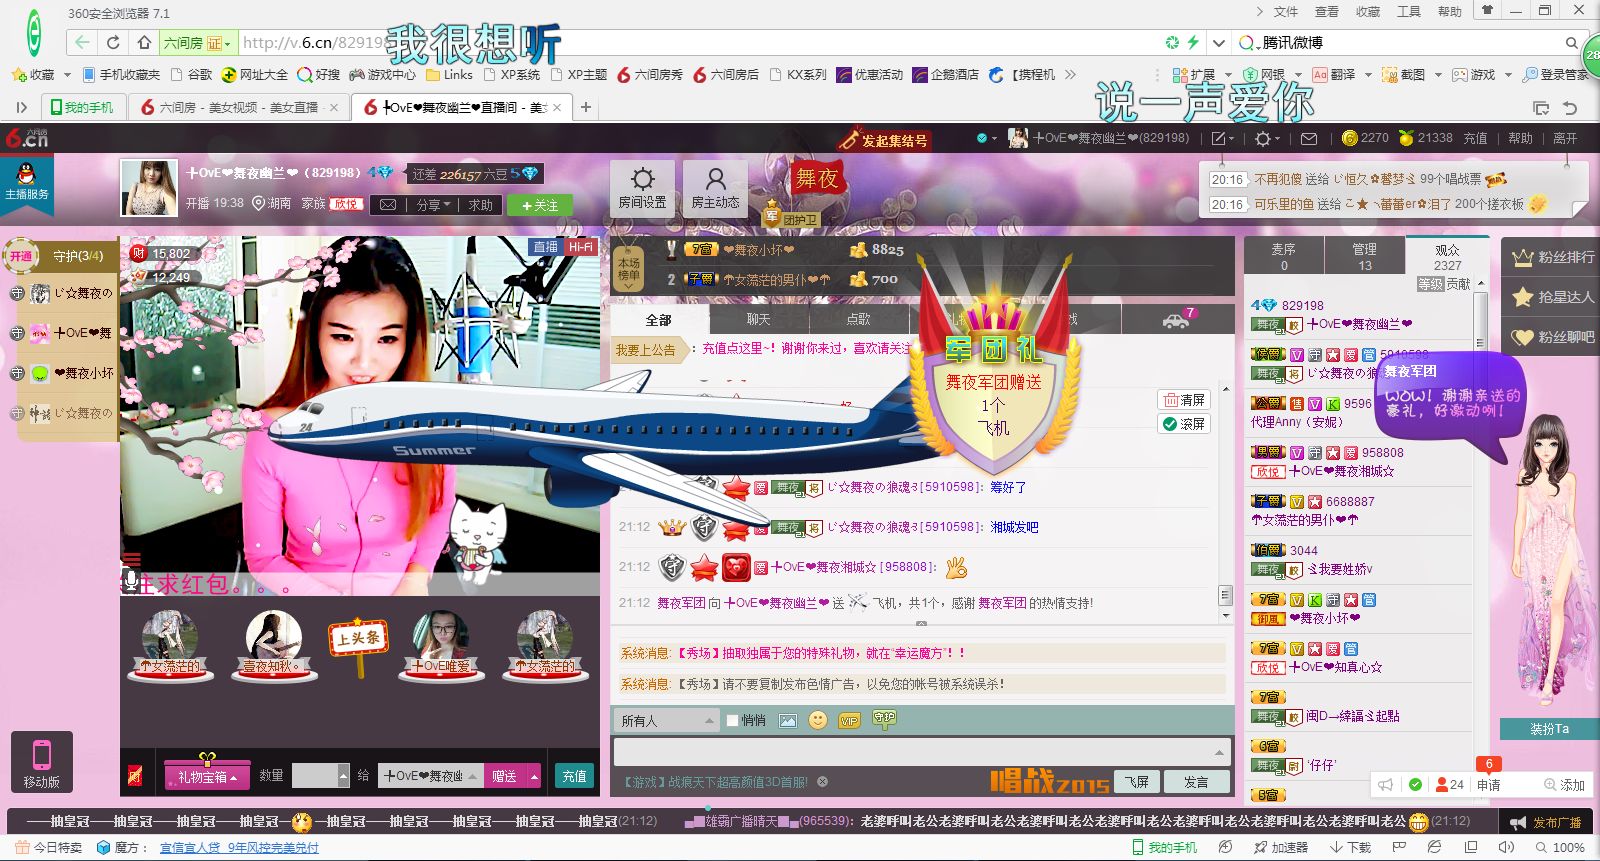Screen dimensions: 1600x861
Task: Open the mail envelope icon in top bar
Action: pos(1308,138)
